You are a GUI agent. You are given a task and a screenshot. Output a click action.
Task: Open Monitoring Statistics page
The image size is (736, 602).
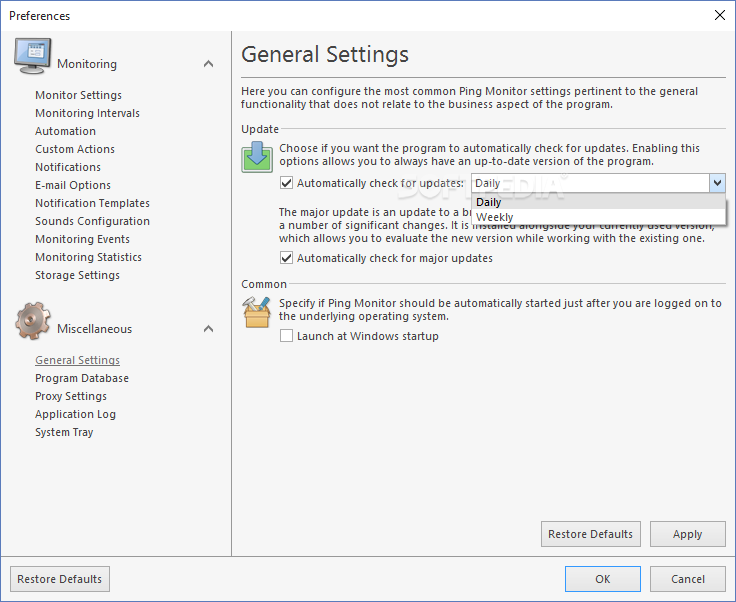pyautogui.click(x=88, y=257)
